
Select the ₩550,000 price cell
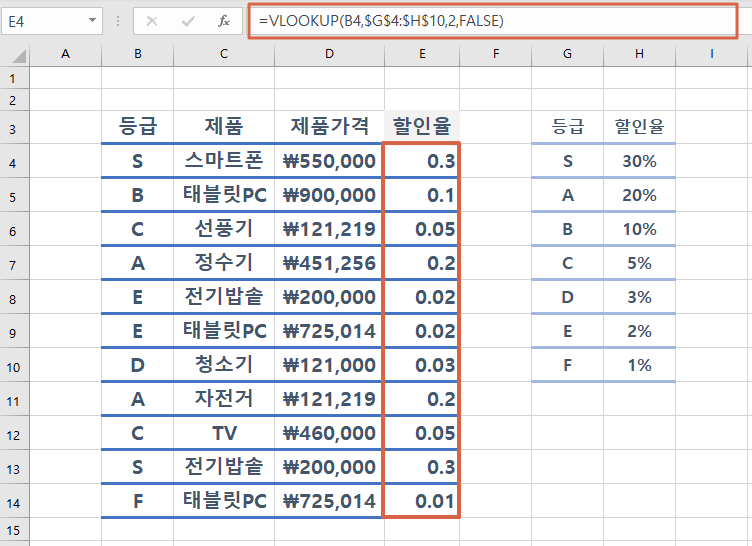click(x=329, y=161)
